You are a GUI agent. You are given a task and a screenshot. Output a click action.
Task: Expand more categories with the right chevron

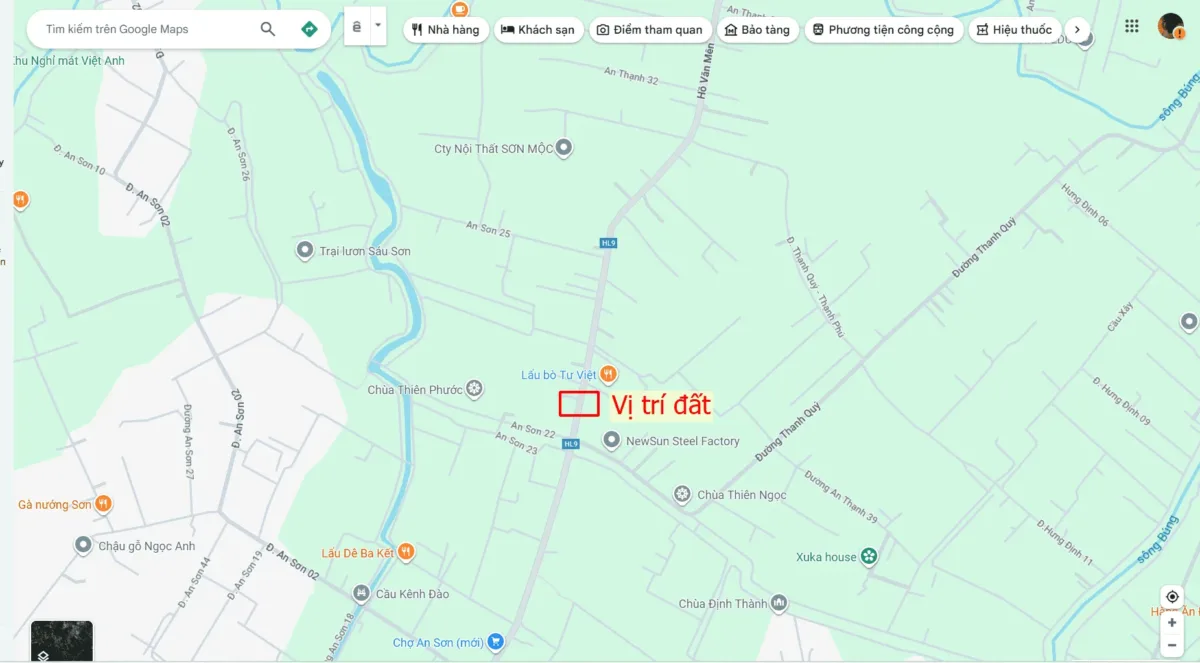1077,30
